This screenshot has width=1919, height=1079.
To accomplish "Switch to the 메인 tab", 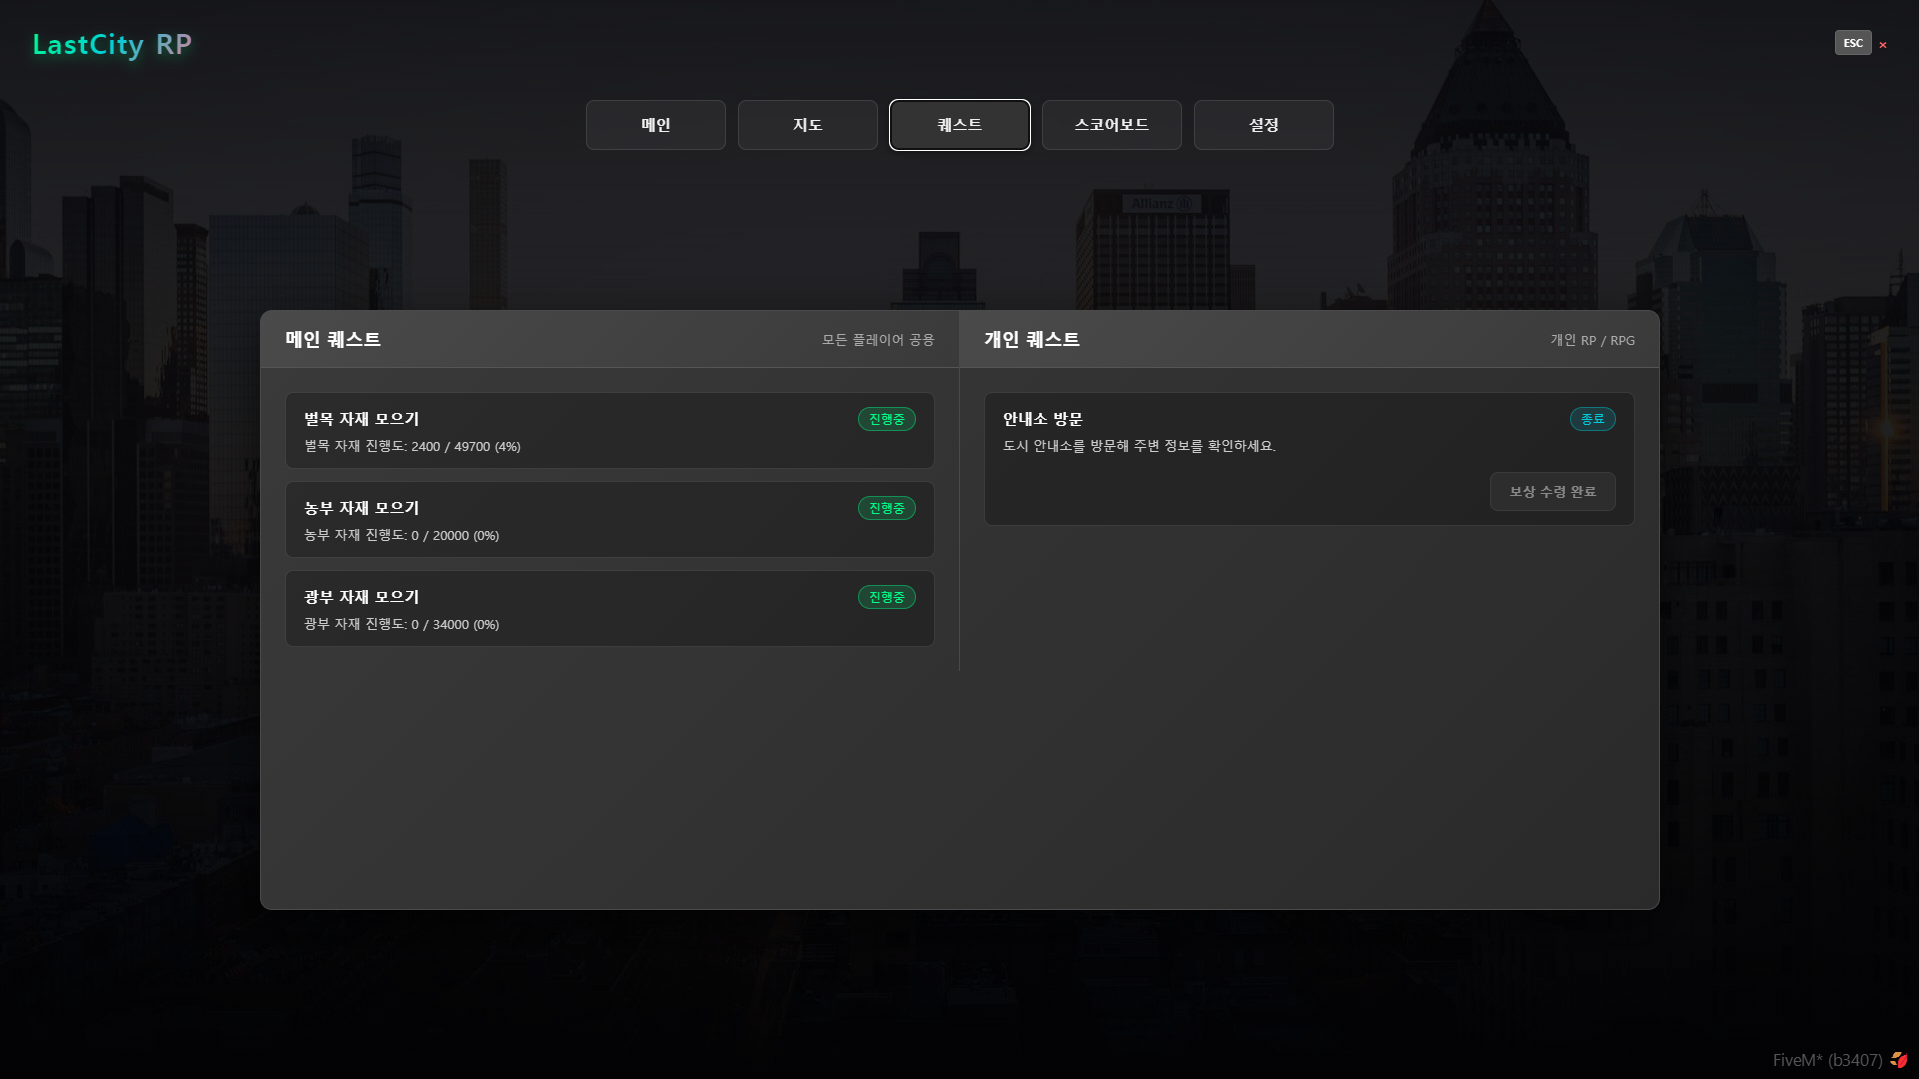I will [x=656, y=125].
